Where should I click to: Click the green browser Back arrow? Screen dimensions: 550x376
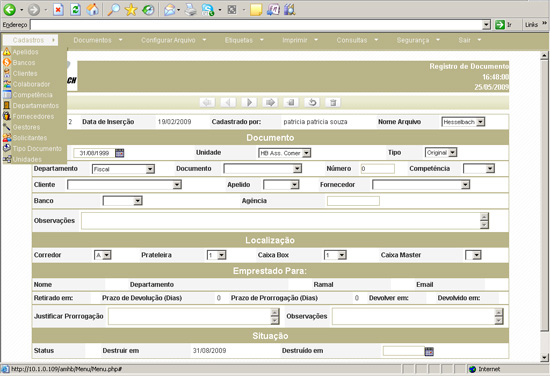click(9, 9)
